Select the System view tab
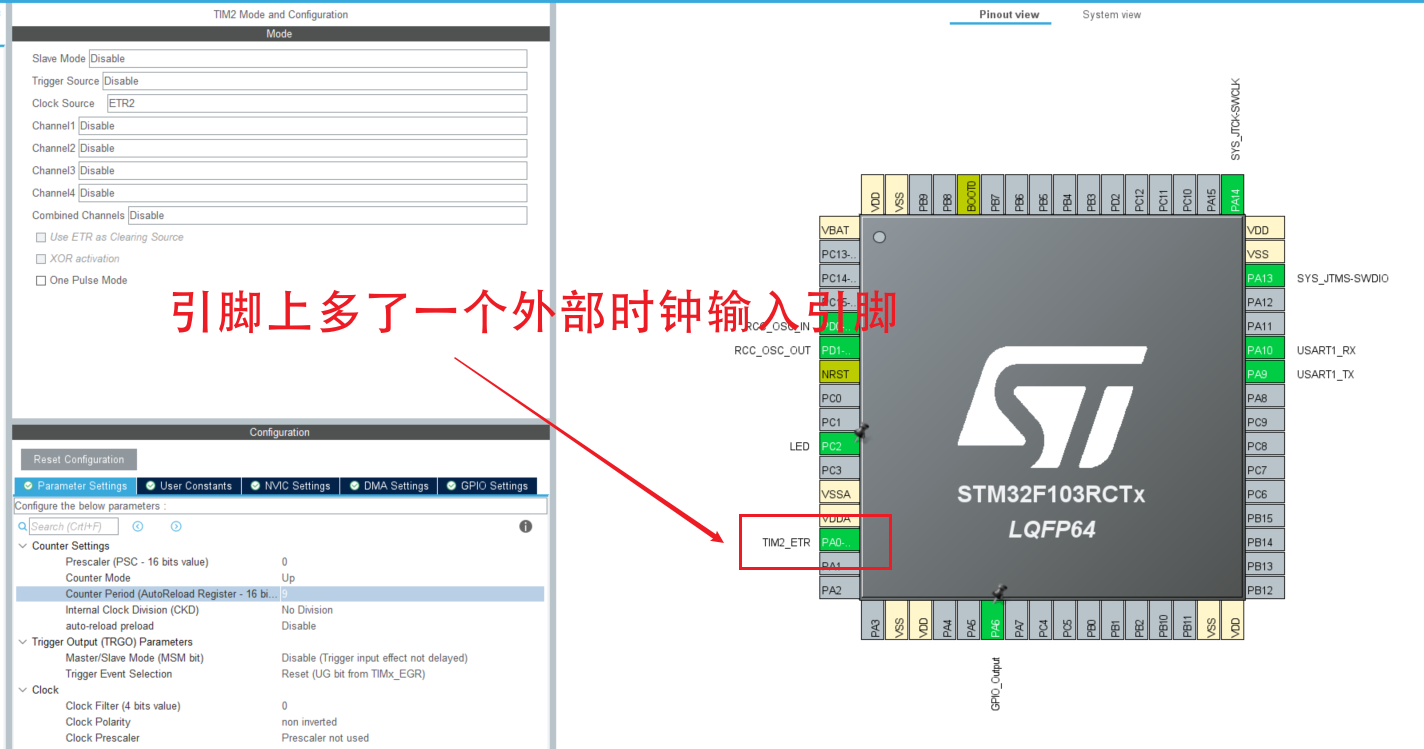 (x=1111, y=15)
